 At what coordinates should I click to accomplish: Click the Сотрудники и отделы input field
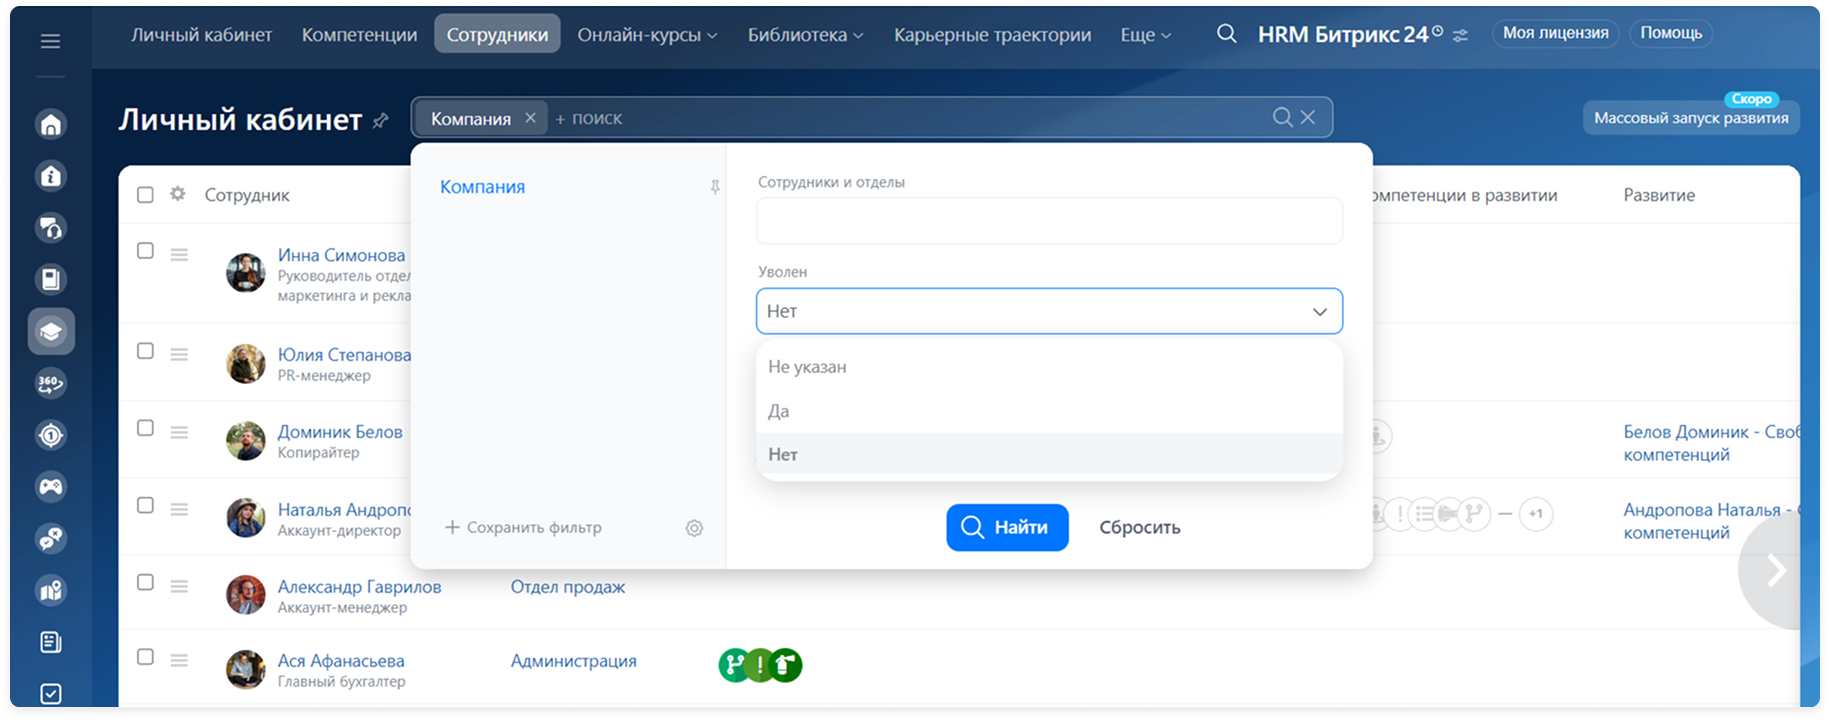[x=1048, y=221]
